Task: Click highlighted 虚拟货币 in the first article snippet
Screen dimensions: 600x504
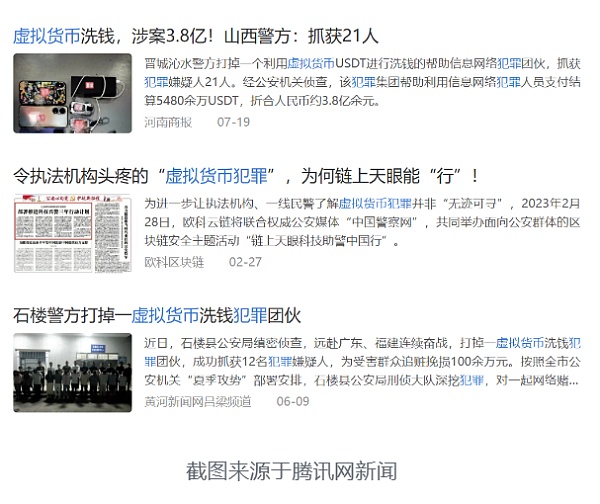Action: [311, 62]
